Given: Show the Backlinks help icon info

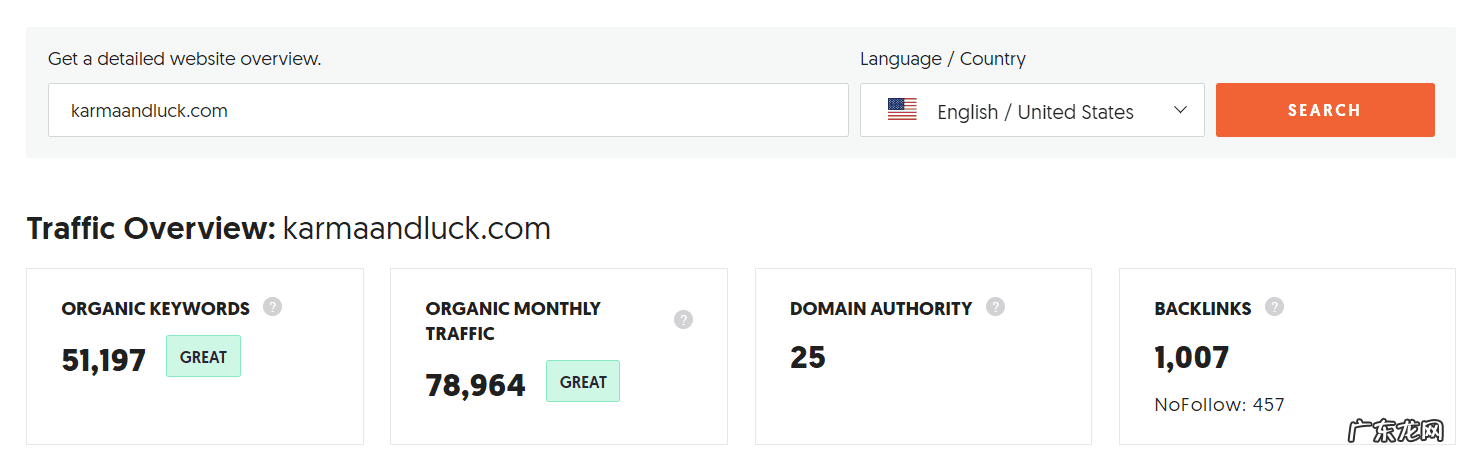Looking at the screenshot, I should coord(1274,307).
